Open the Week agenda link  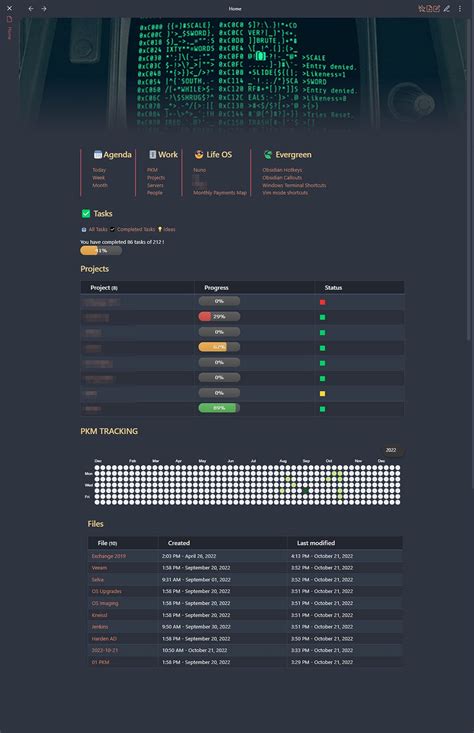pos(99,178)
